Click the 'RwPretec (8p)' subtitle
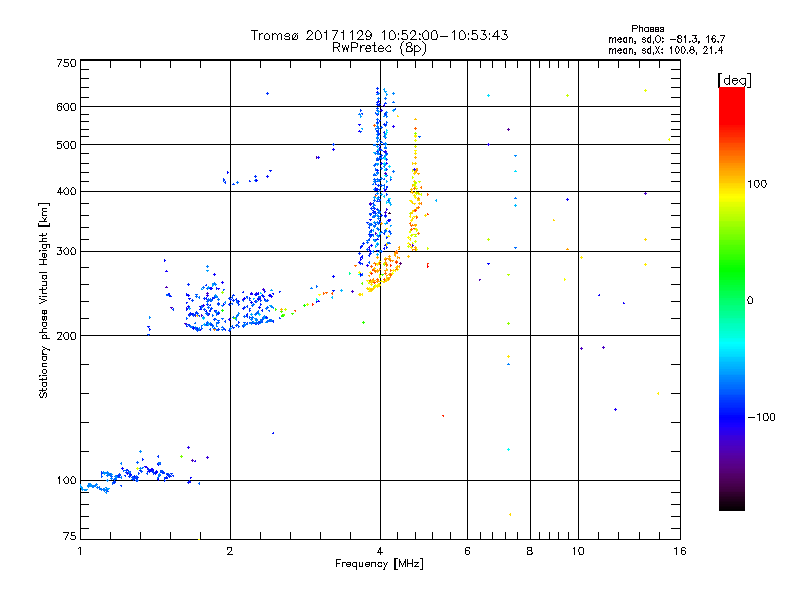 click(379, 48)
